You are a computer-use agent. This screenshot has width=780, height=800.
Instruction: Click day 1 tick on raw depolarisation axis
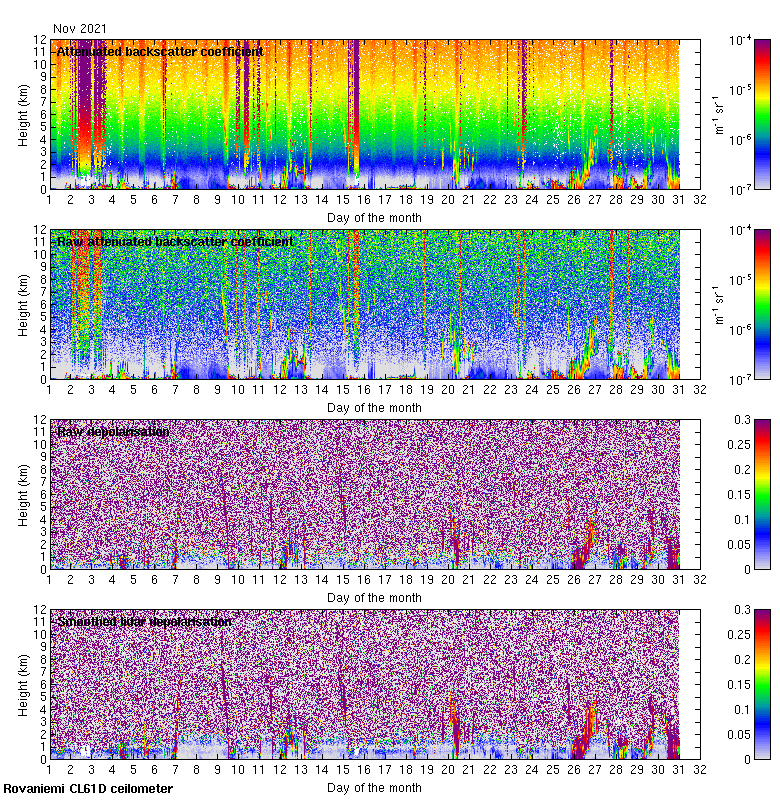[50, 581]
